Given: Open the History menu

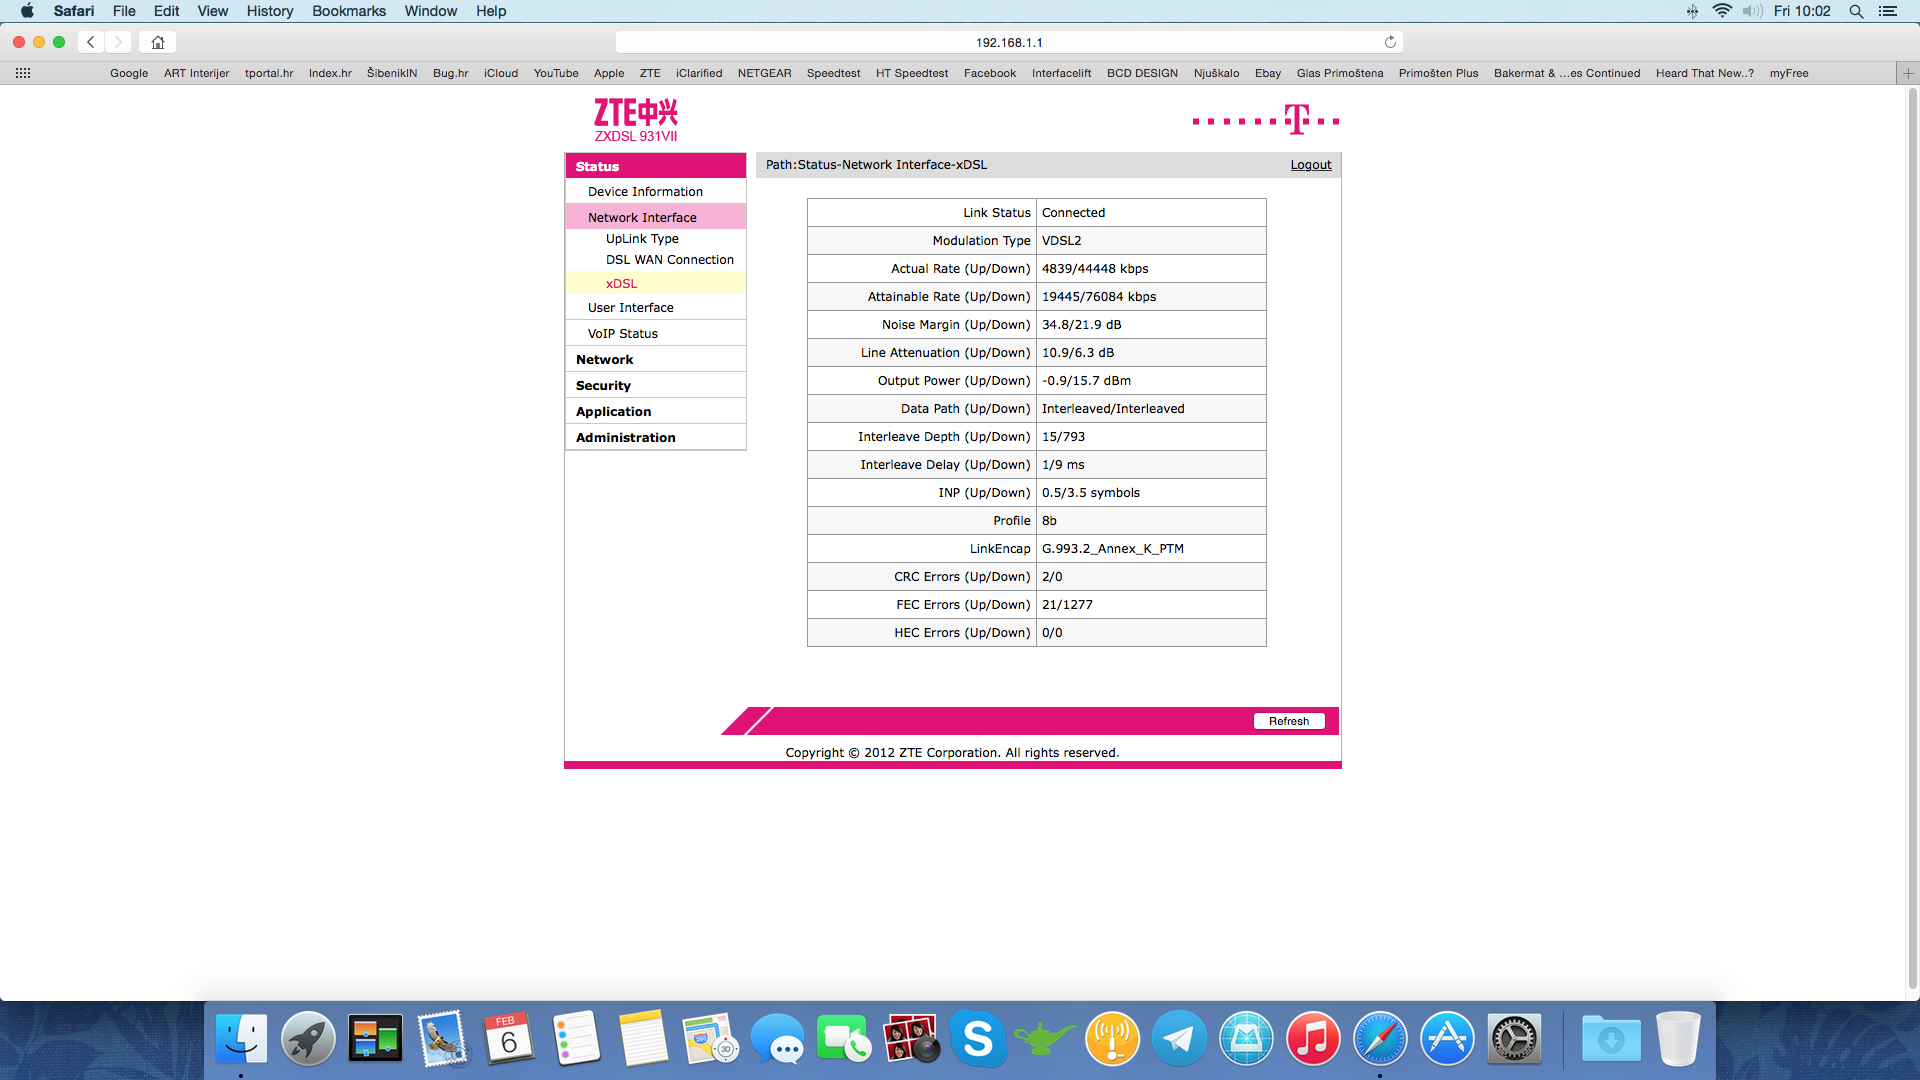Looking at the screenshot, I should 270,11.
